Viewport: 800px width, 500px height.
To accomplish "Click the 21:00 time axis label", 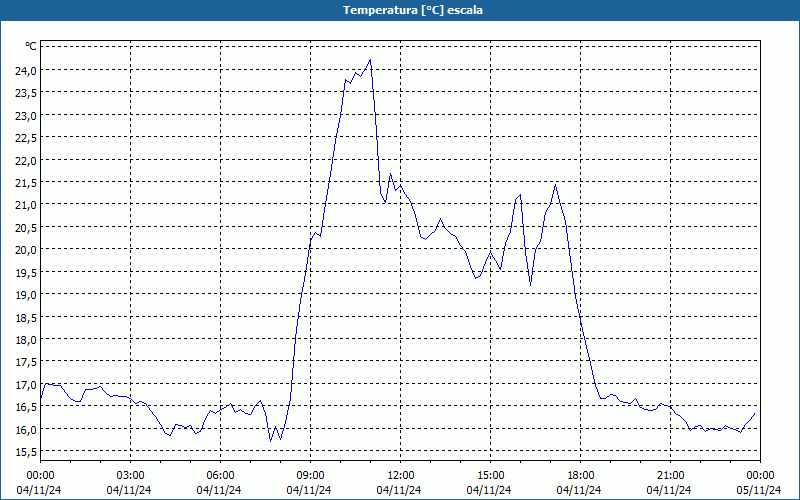I will pos(670,475).
